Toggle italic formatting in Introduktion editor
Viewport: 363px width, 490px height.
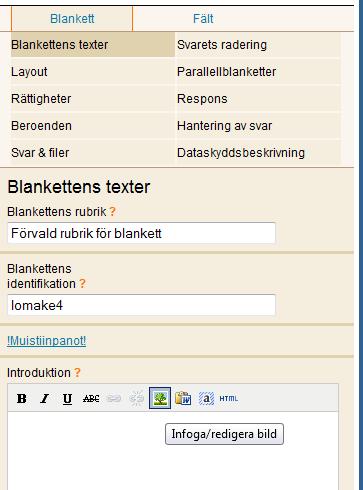44,398
